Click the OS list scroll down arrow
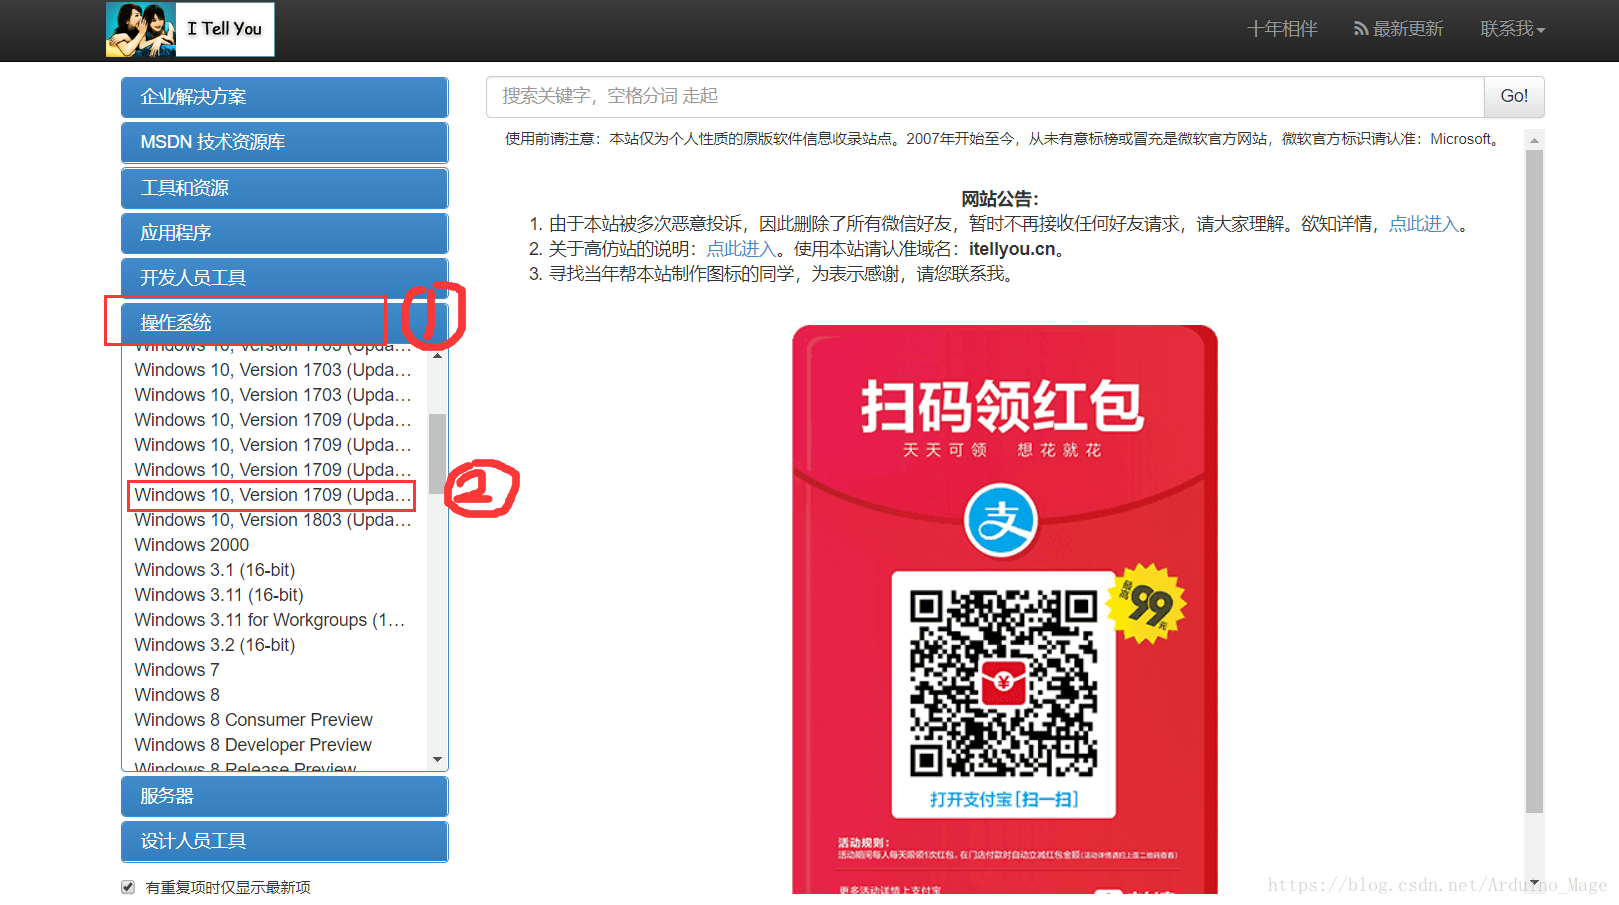Screen dimensions: 1619x905 437,760
